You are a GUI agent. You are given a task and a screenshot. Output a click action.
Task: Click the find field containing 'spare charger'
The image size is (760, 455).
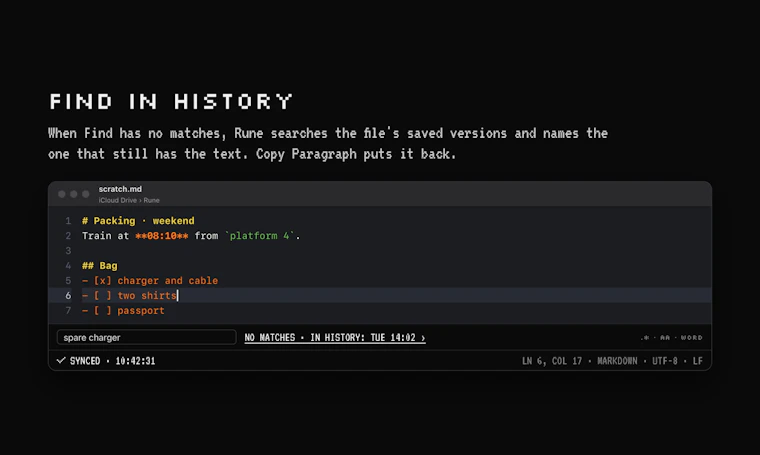pos(146,337)
